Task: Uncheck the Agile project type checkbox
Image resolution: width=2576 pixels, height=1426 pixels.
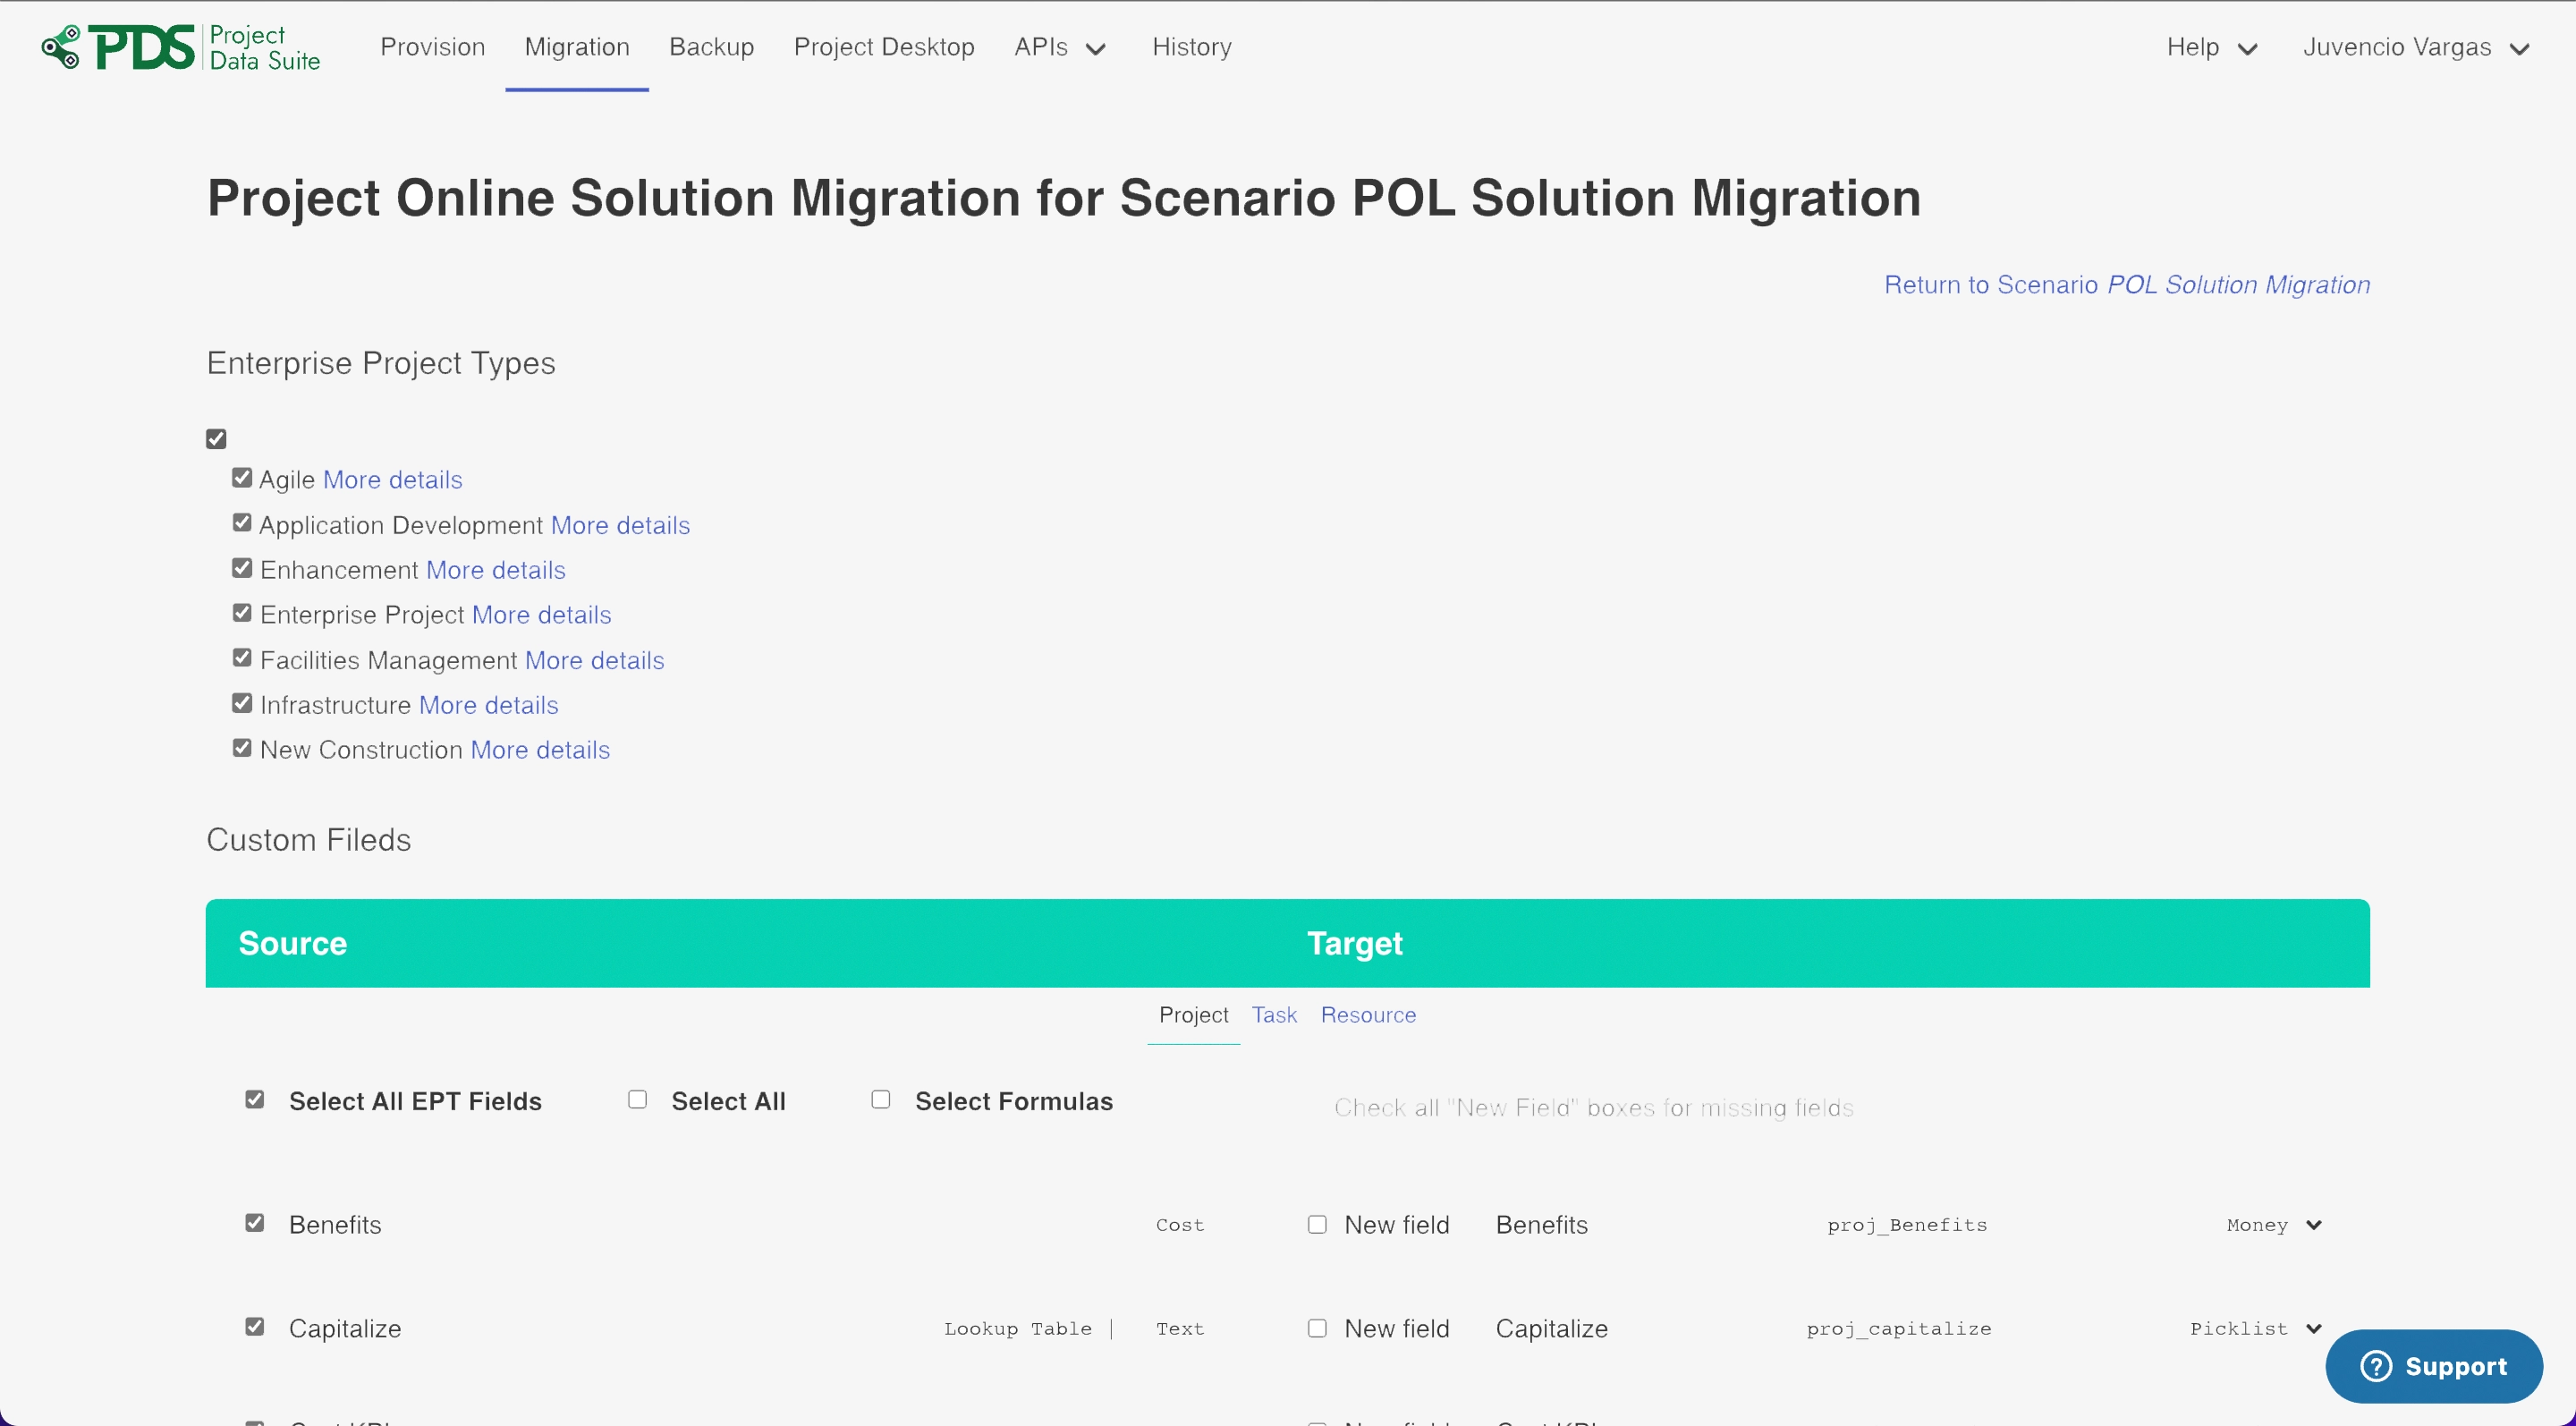Action: (242, 478)
